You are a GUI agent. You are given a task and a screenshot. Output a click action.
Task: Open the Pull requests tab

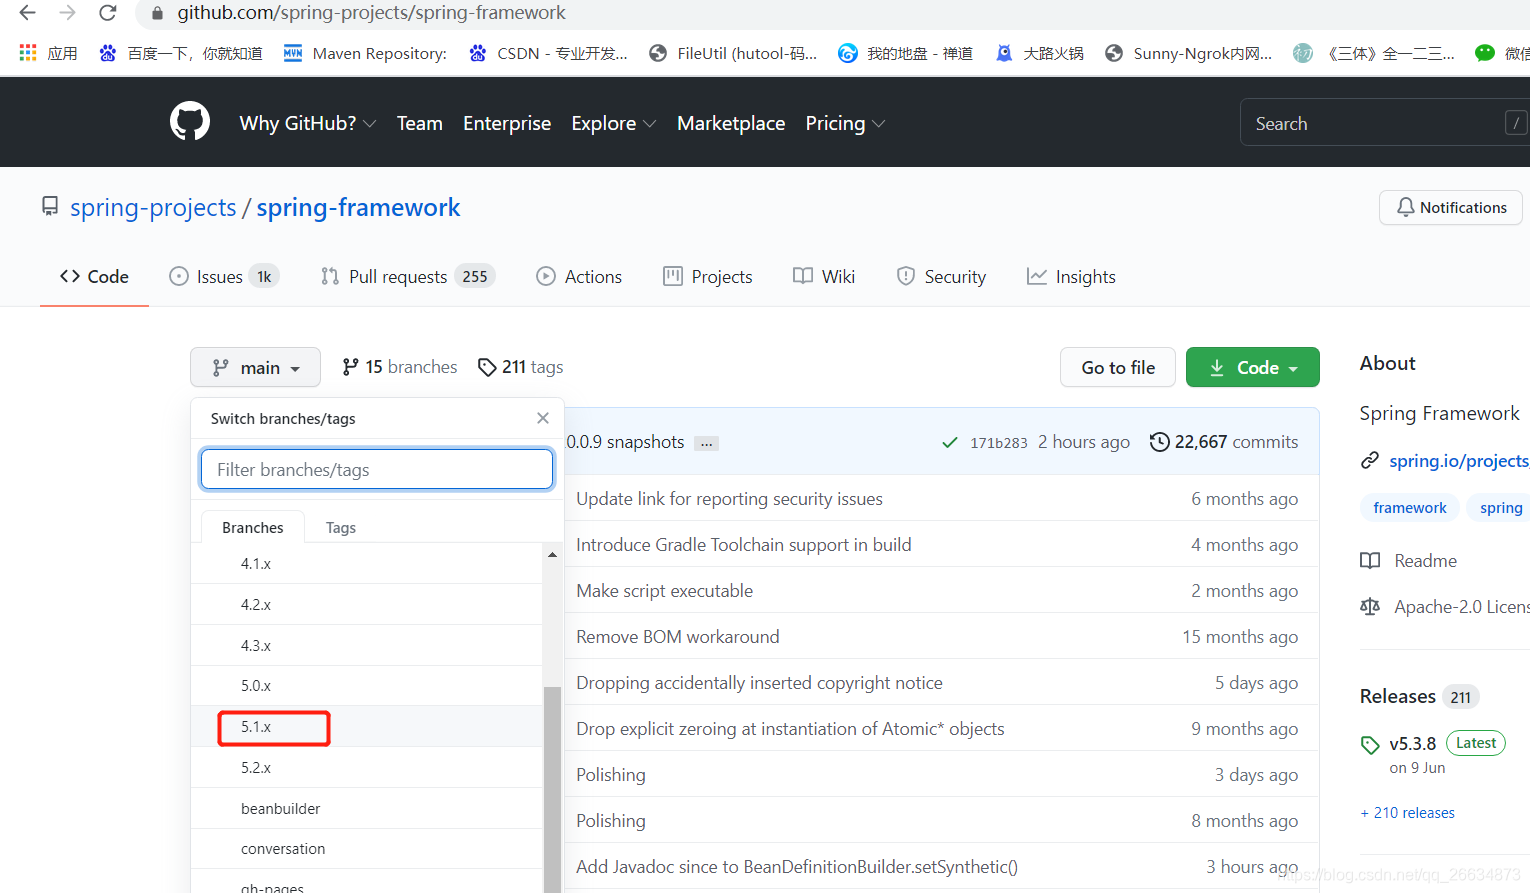[x=407, y=276]
